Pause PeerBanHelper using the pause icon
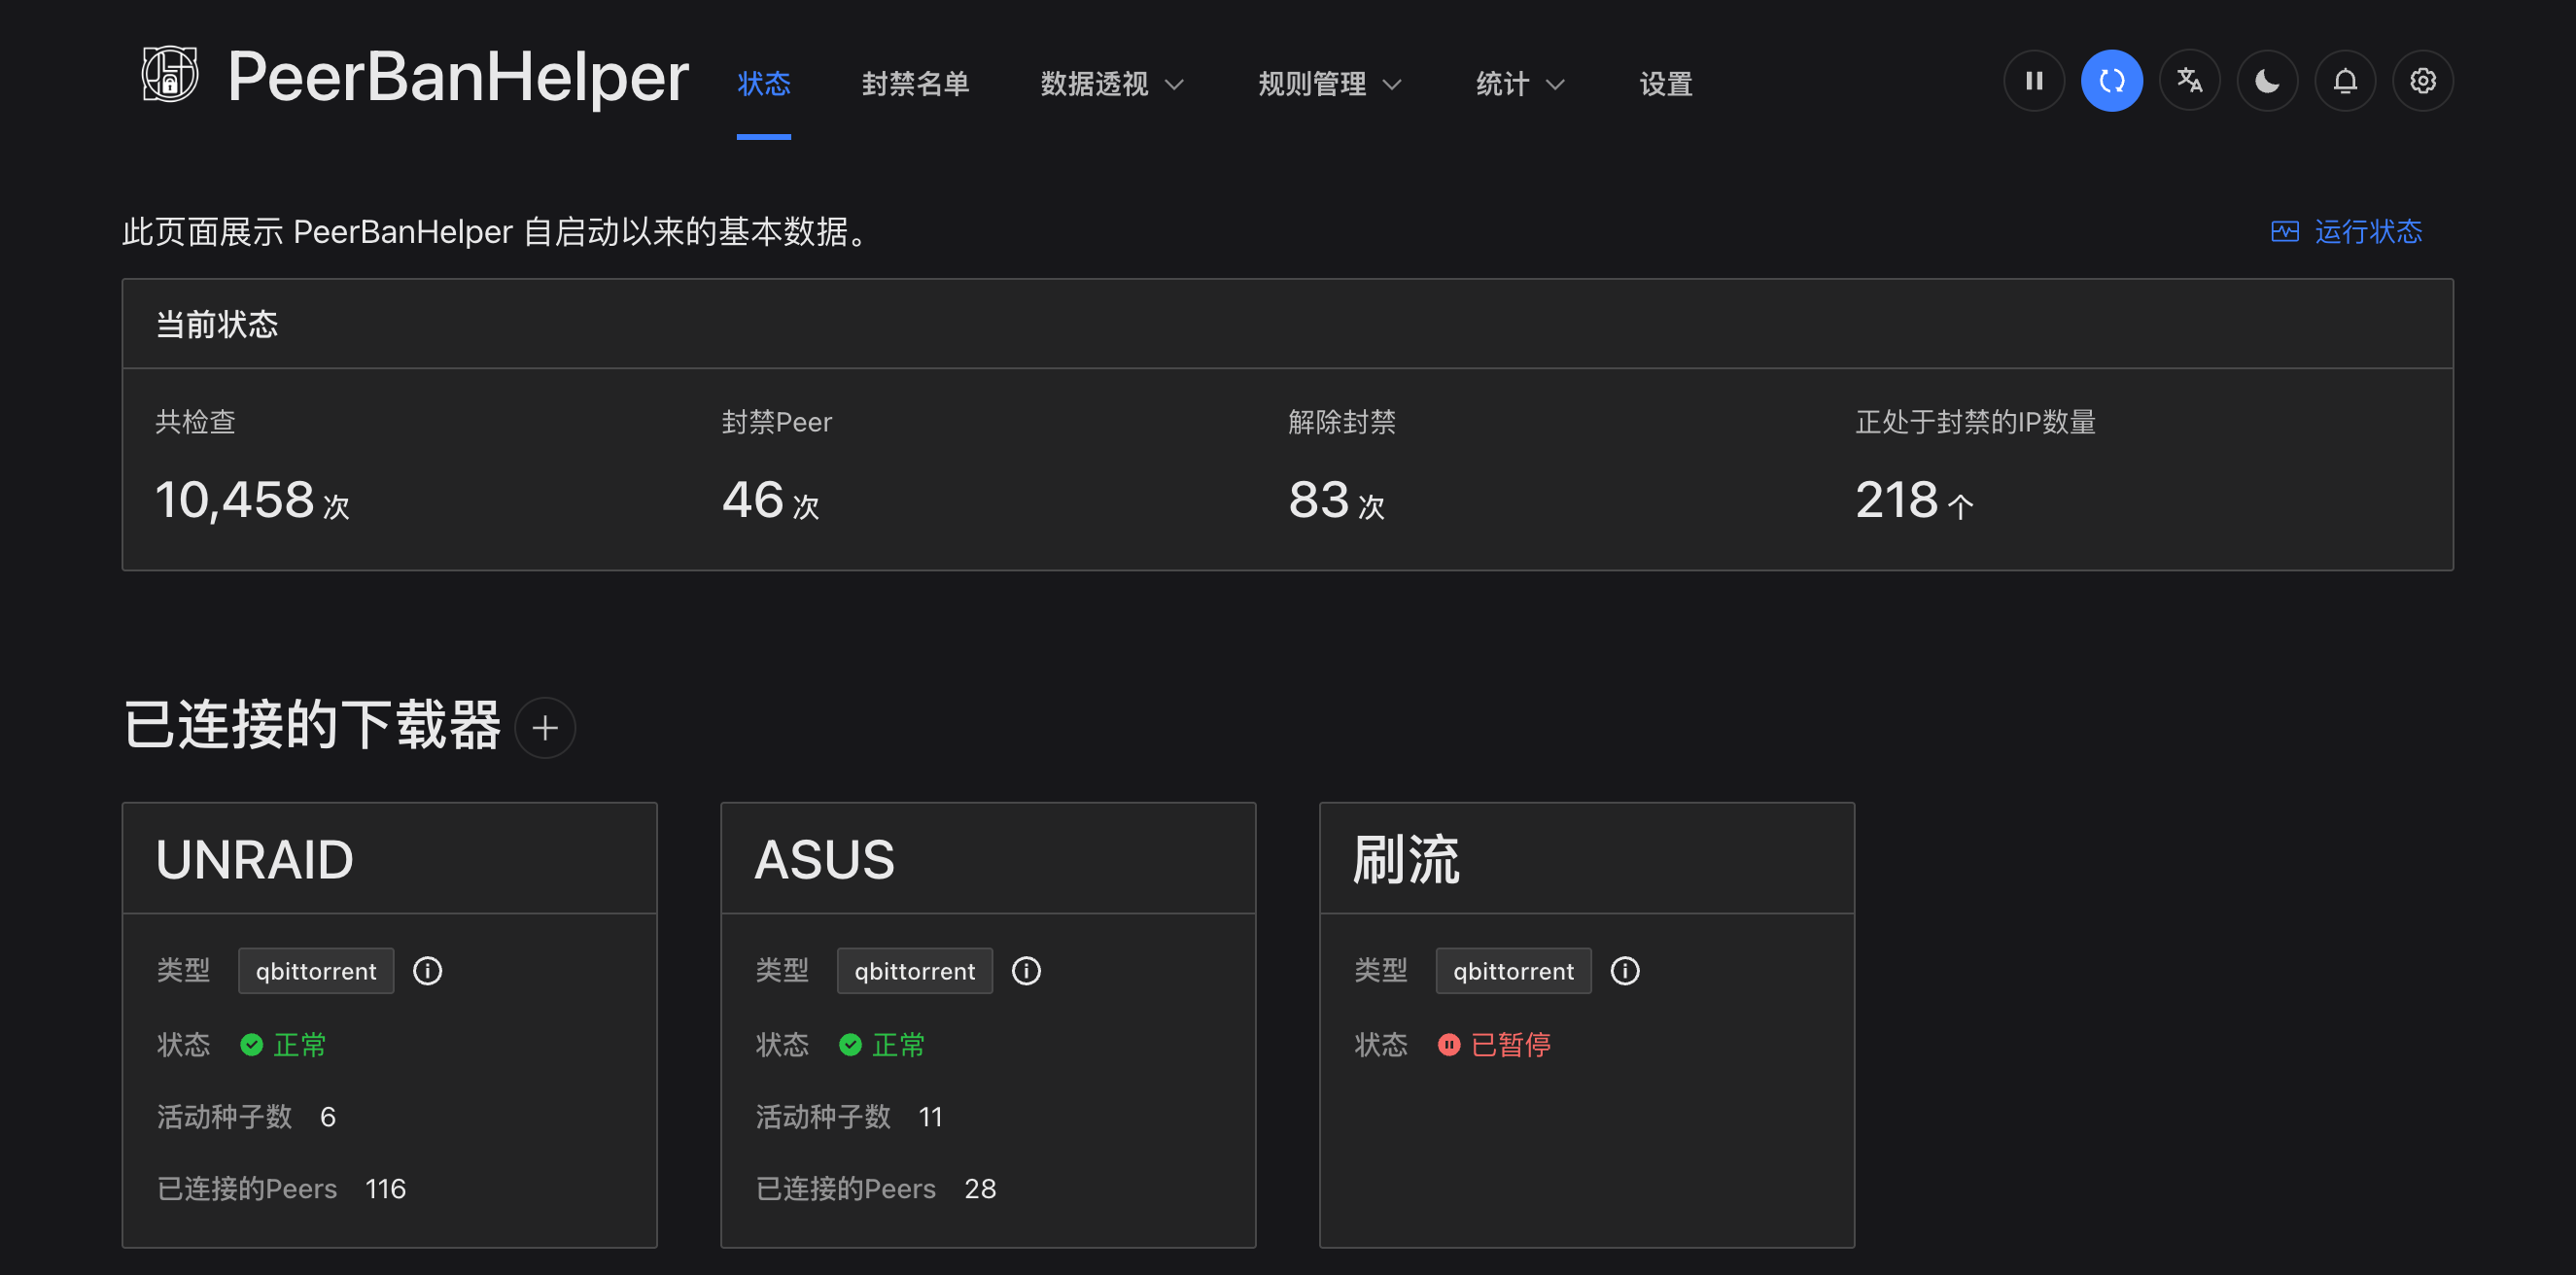 pyautogui.click(x=2034, y=81)
